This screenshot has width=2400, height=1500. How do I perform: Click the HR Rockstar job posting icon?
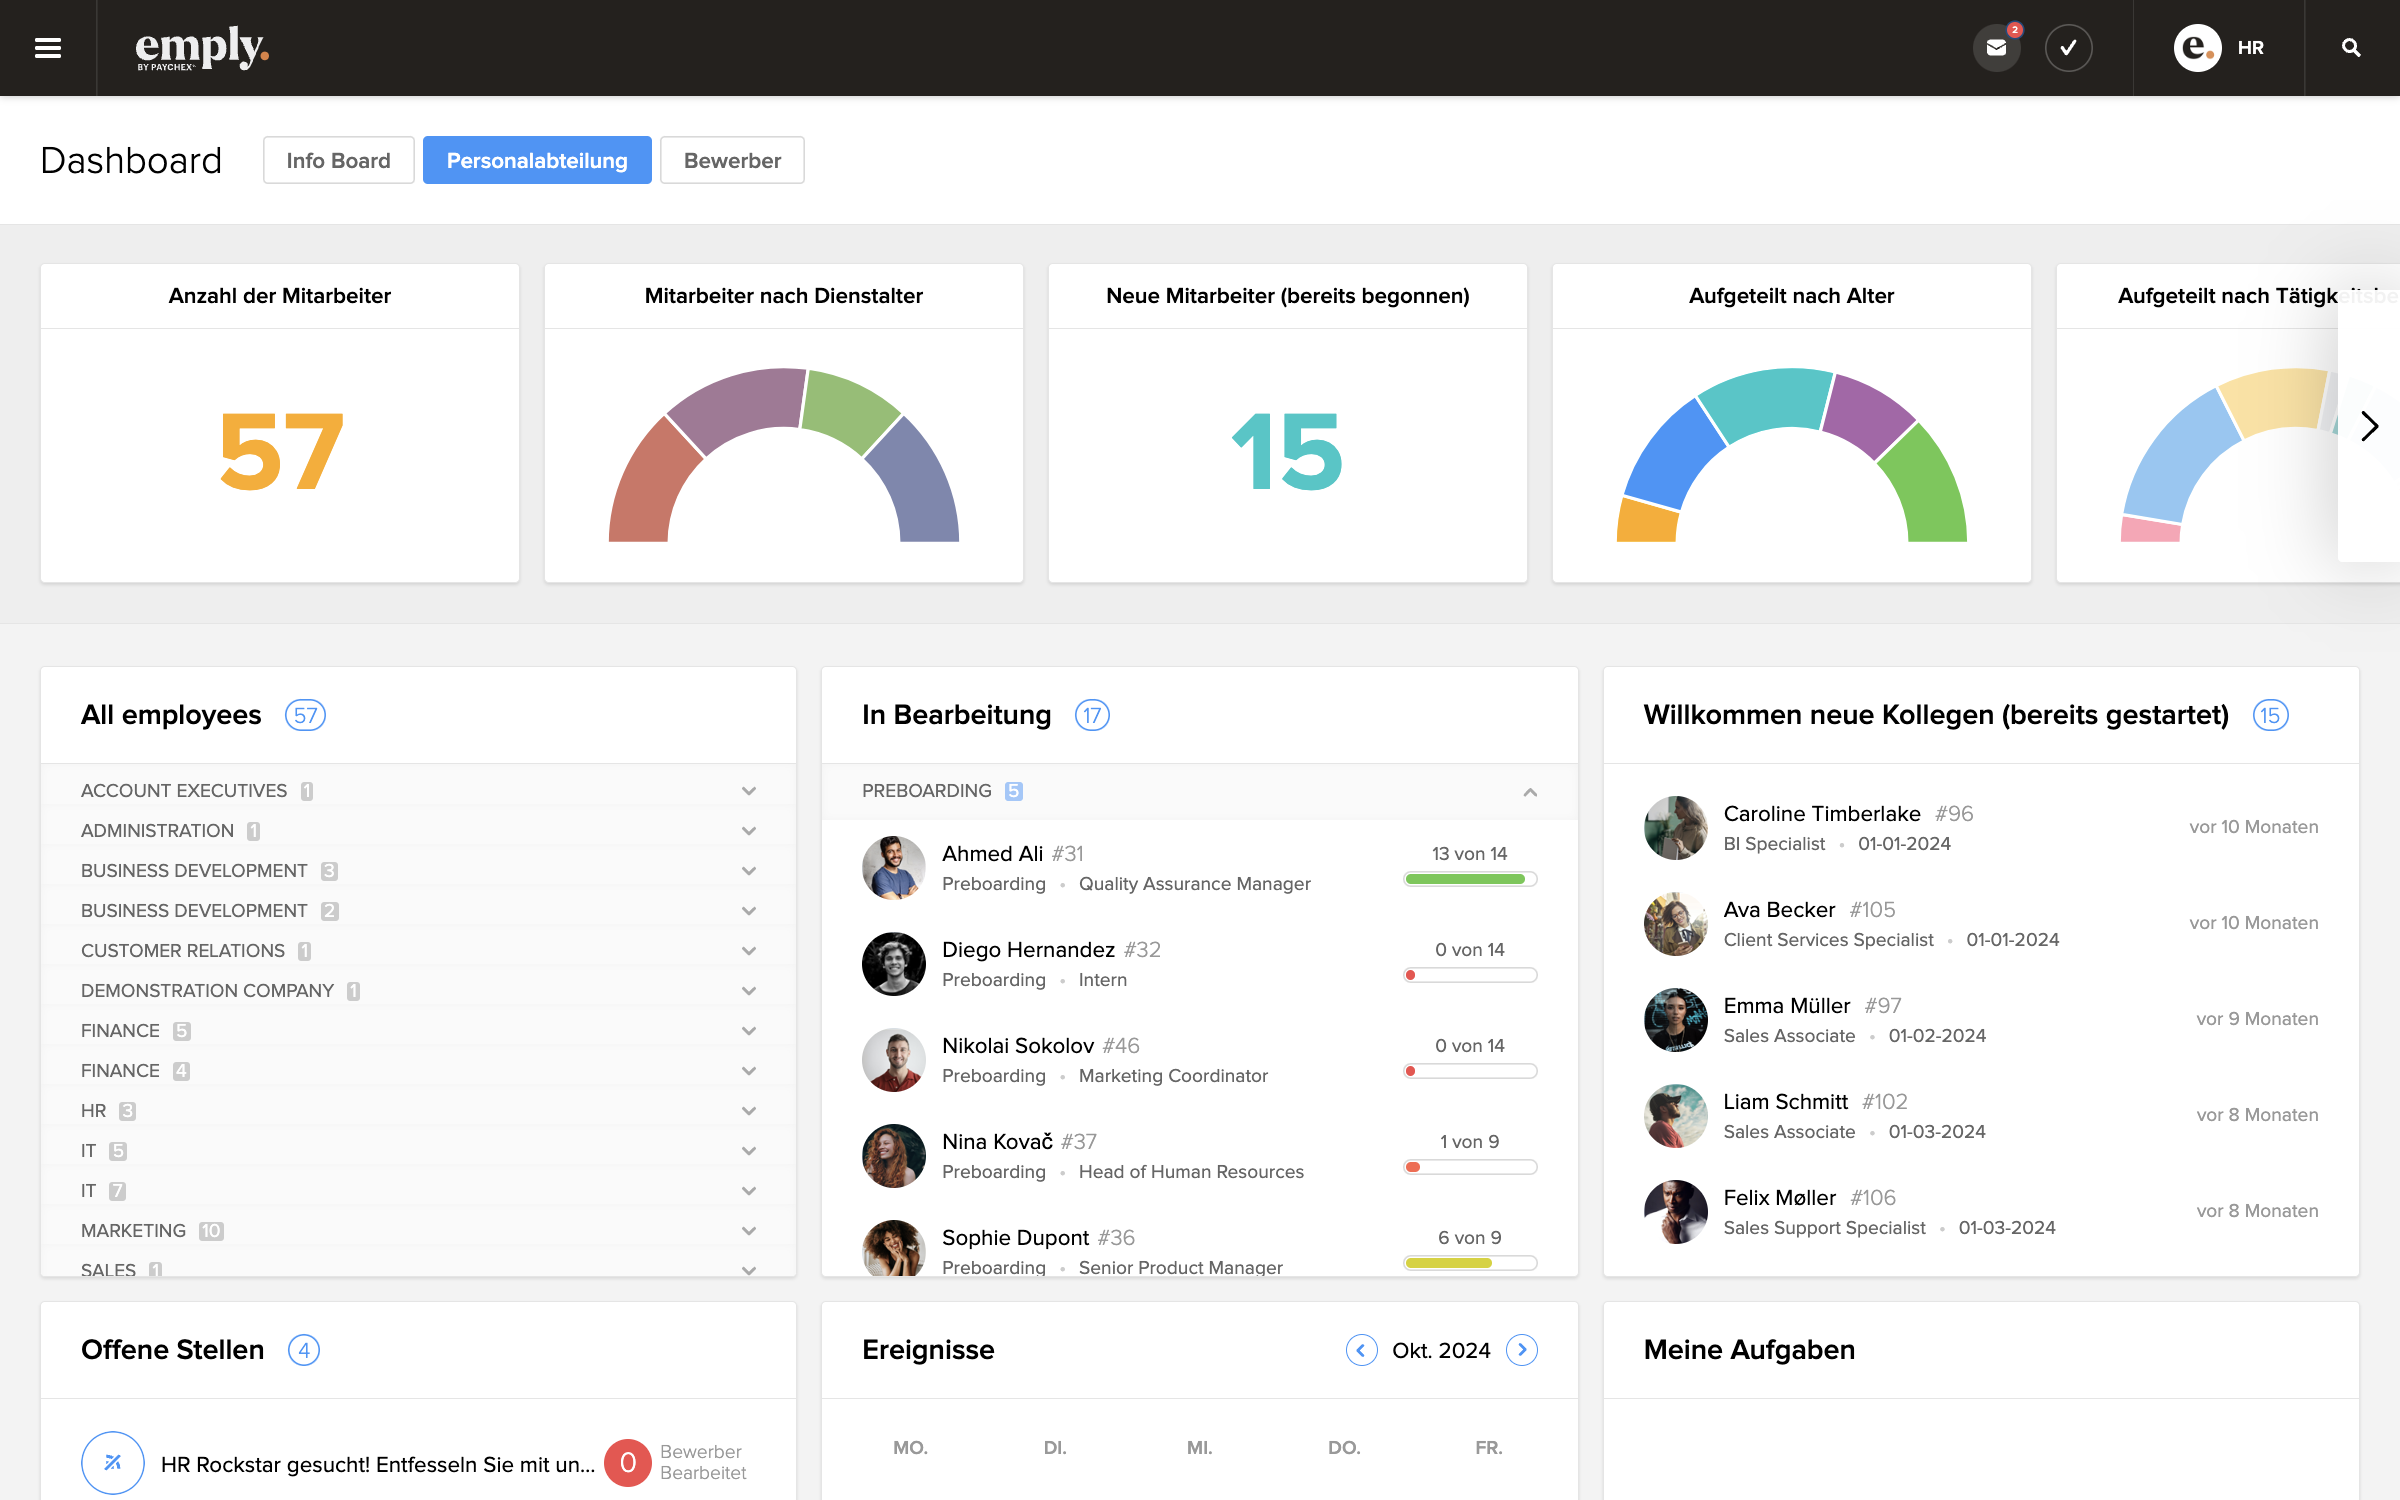[x=112, y=1463]
